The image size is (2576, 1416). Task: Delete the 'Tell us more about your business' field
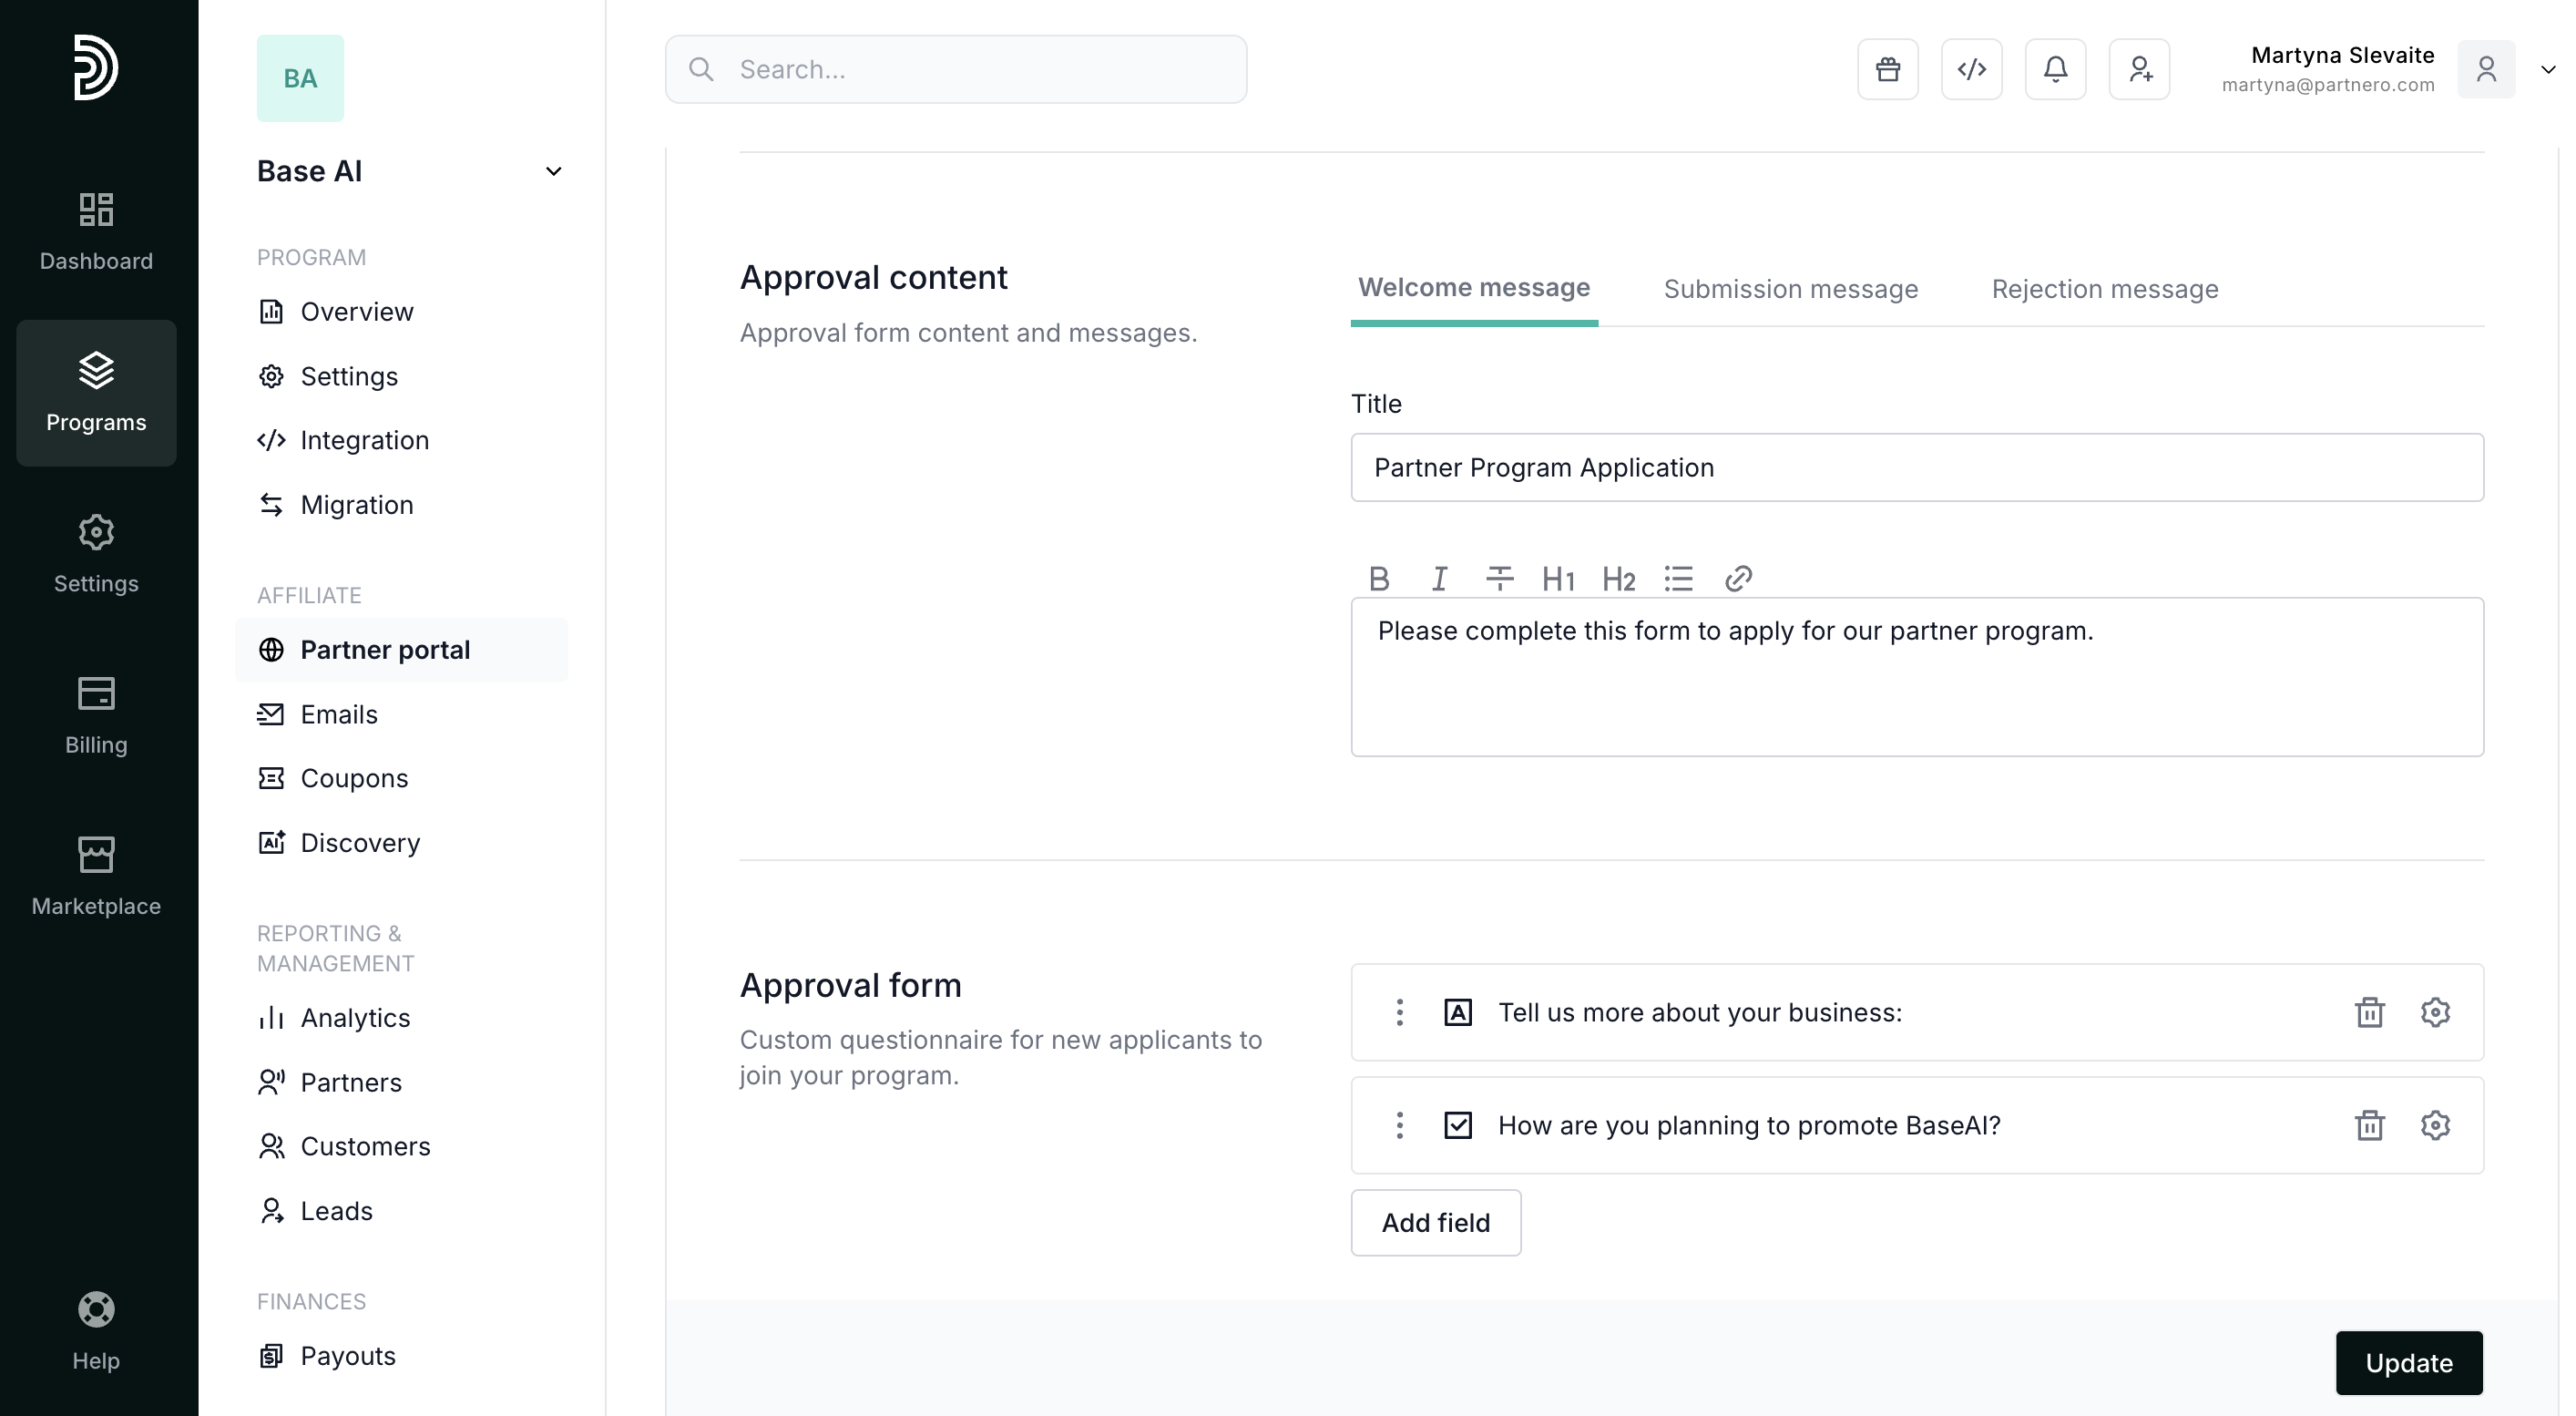tap(2369, 1012)
